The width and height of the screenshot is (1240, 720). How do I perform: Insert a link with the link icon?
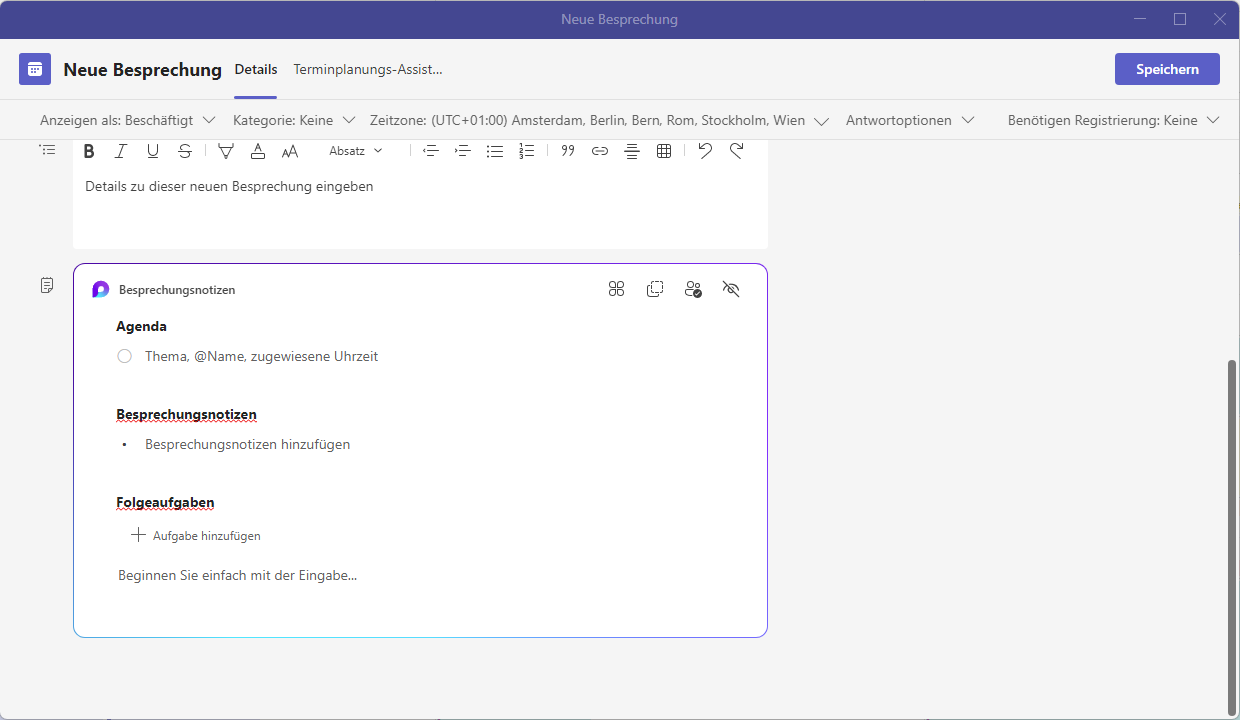(600, 151)
